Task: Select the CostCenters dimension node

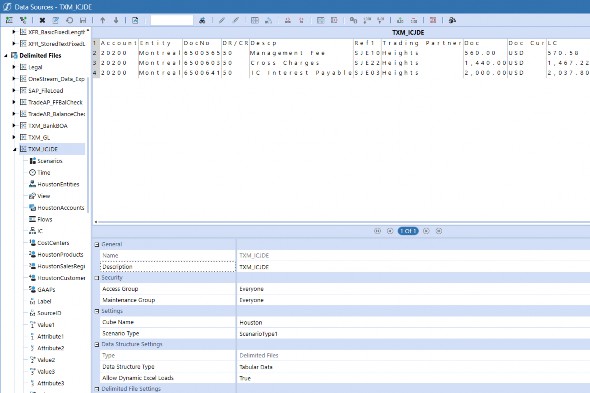Action: pos(49,243)
